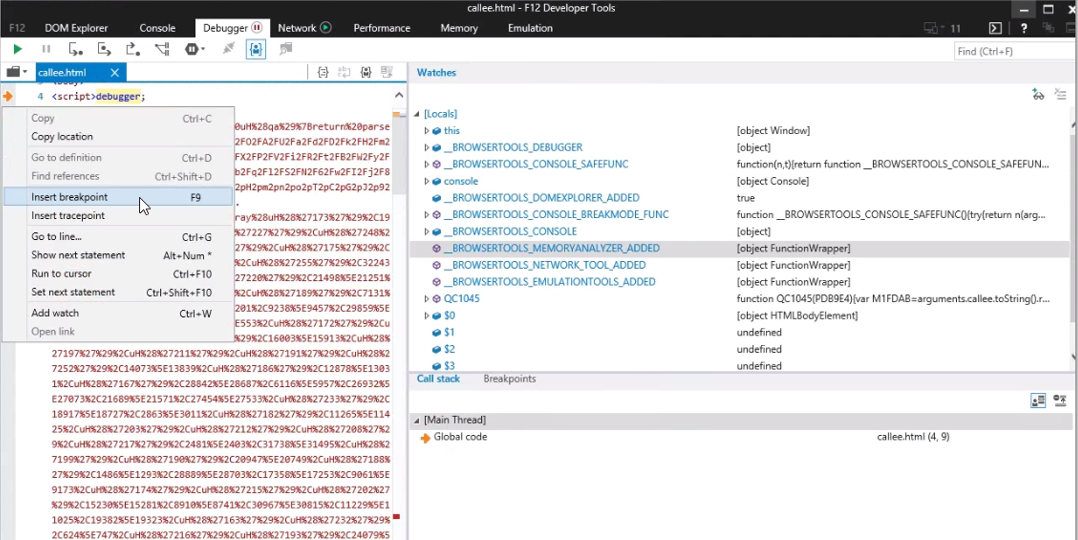This screenshot has width=1078, height=540.
Task: Switch to the Network tab
Action: [x=297, y=28]
